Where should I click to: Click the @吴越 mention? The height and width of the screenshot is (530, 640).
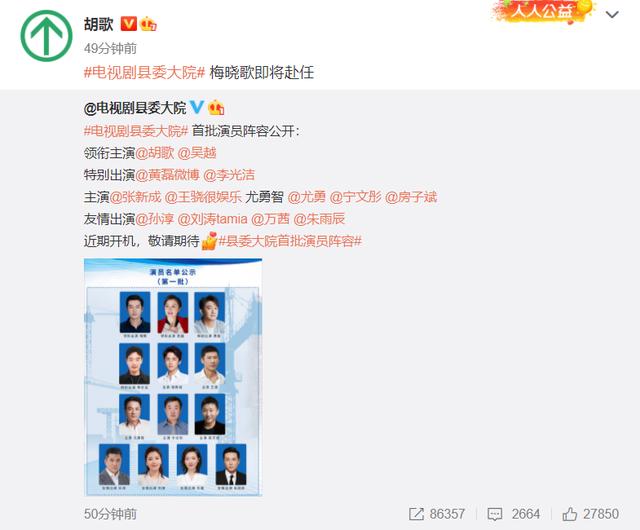197,153
